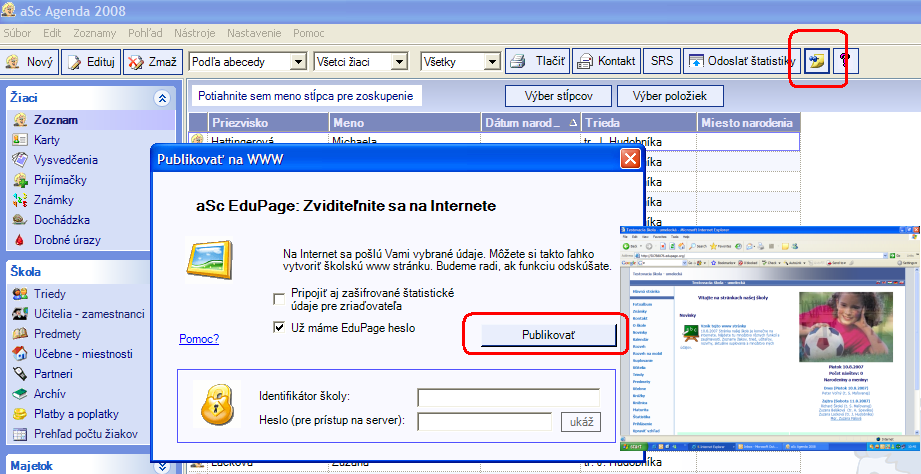Open the Všetky dropdown
The image size is (921, 474).
point(492,62)
